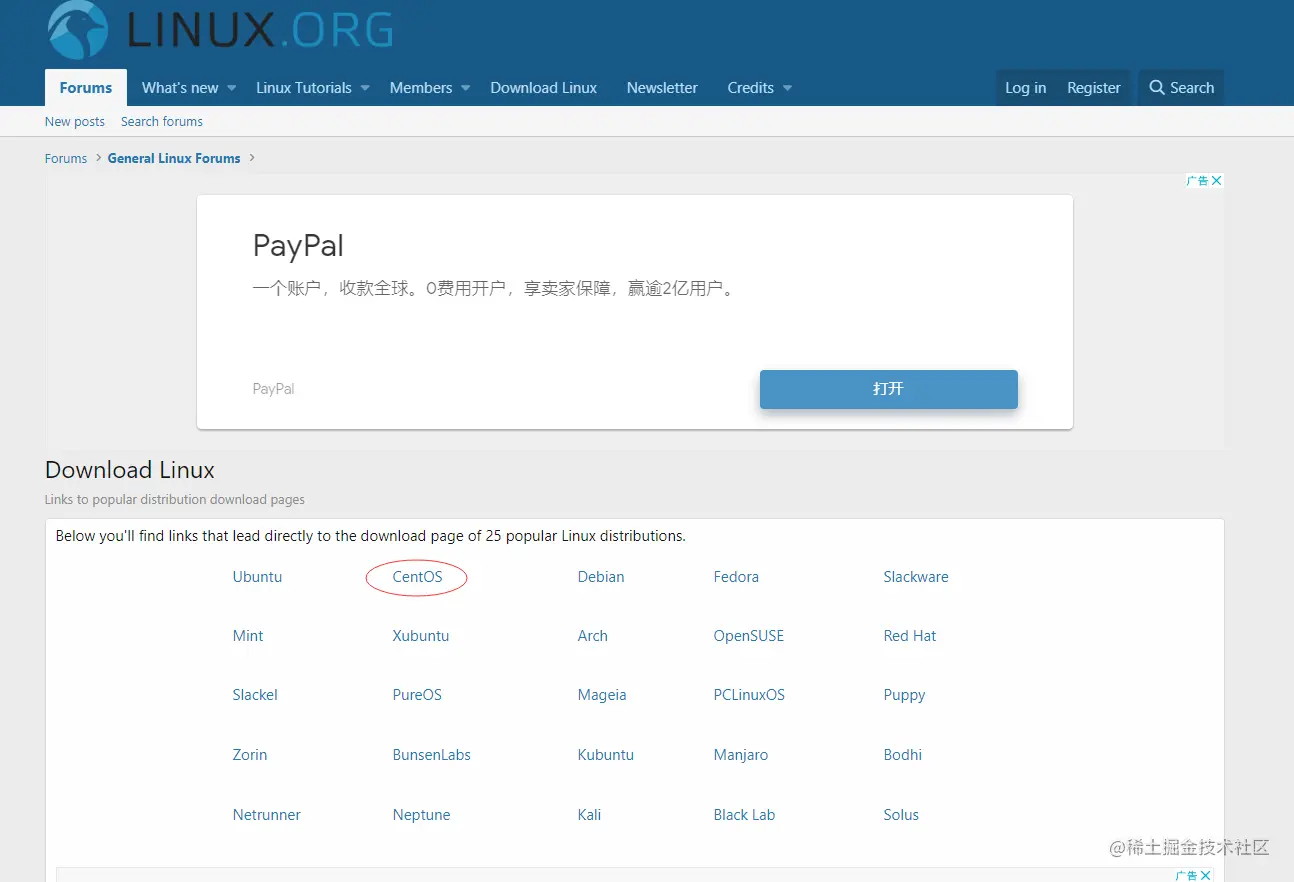Click the search magnifier icon
This screenshot has width=1294, height=882.
[x=1157, y=88]
